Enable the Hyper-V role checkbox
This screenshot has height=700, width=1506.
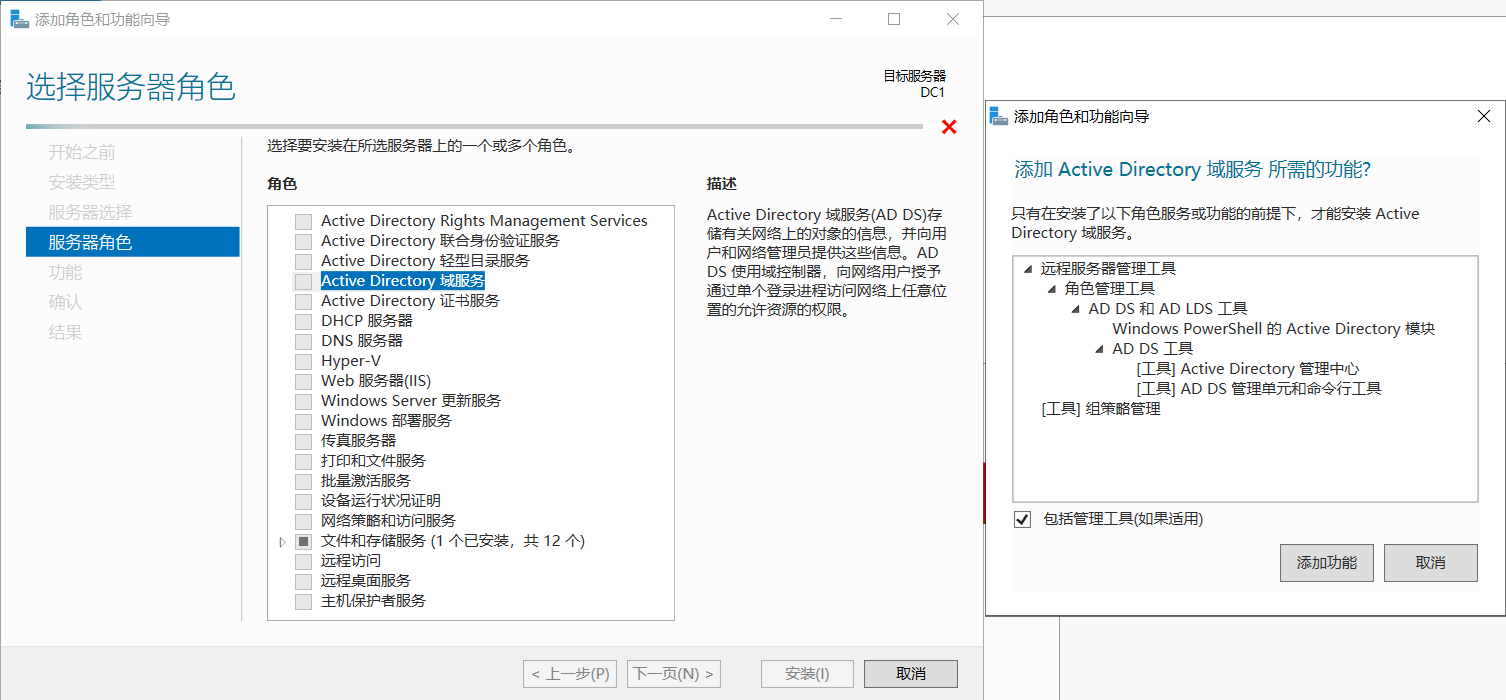[303, 361]
